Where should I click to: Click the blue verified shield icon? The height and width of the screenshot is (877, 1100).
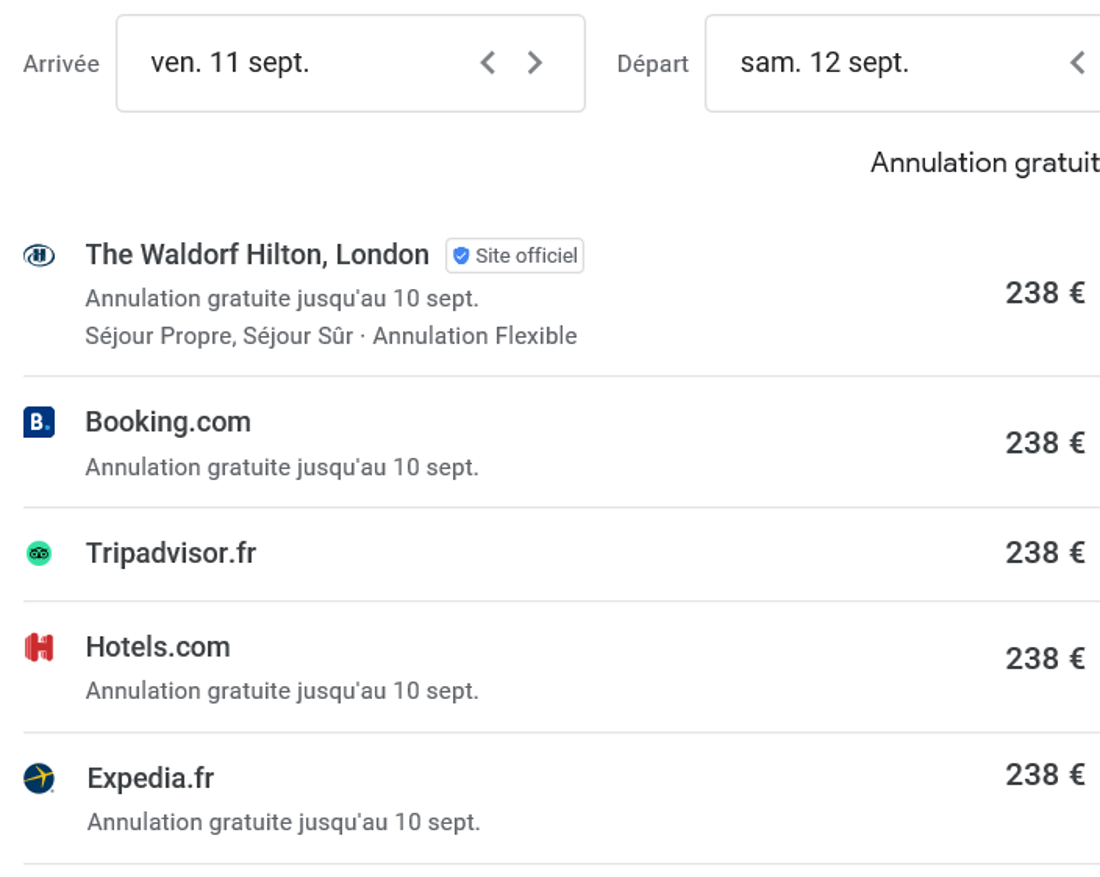pos(461,256)
